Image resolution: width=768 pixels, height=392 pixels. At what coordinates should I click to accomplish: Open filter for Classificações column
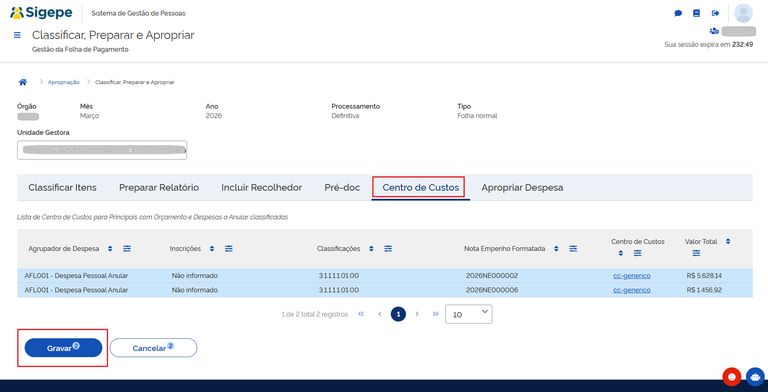tap(388, 248)
